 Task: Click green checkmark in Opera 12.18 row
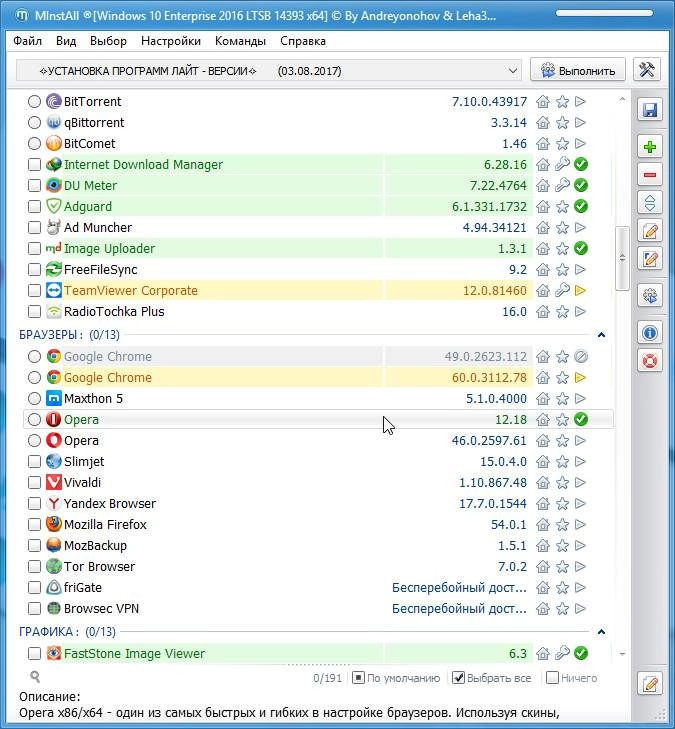581,419
